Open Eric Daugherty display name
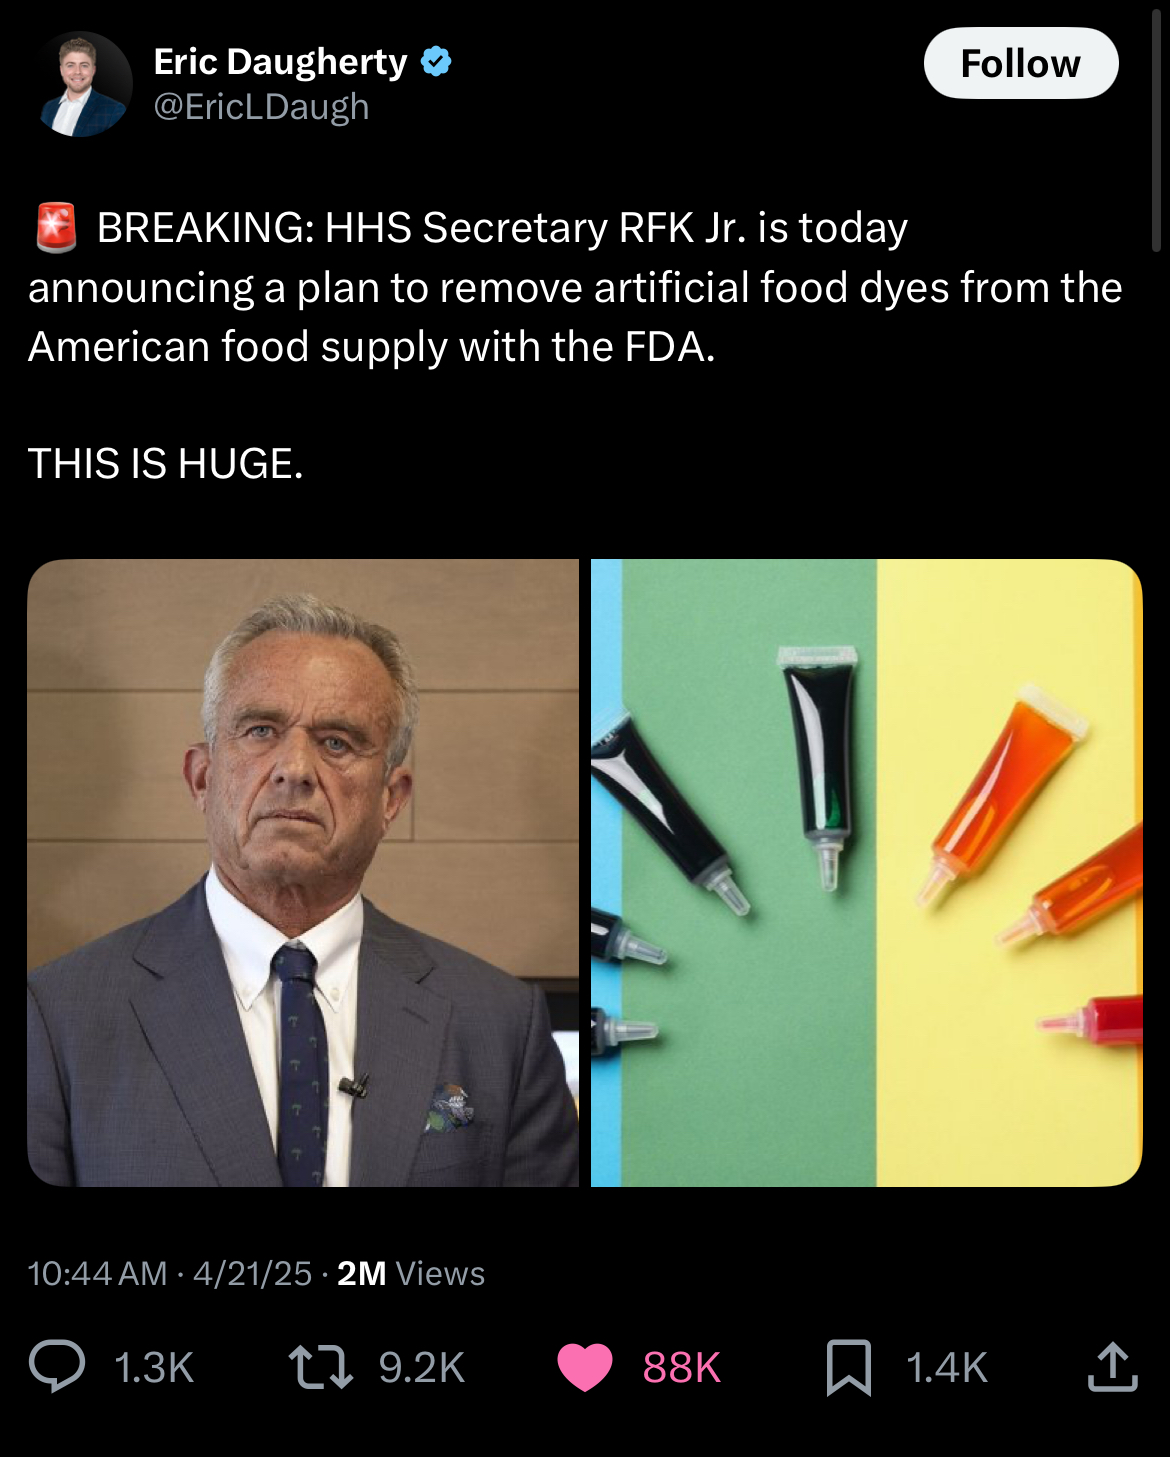 (280, 62)
